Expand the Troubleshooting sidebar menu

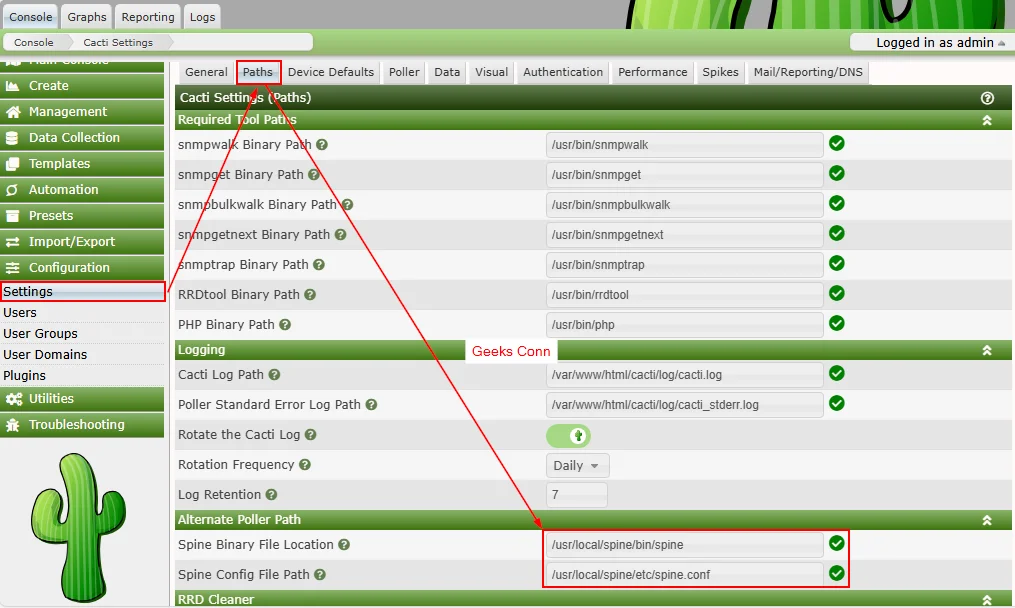click(76, 425)
